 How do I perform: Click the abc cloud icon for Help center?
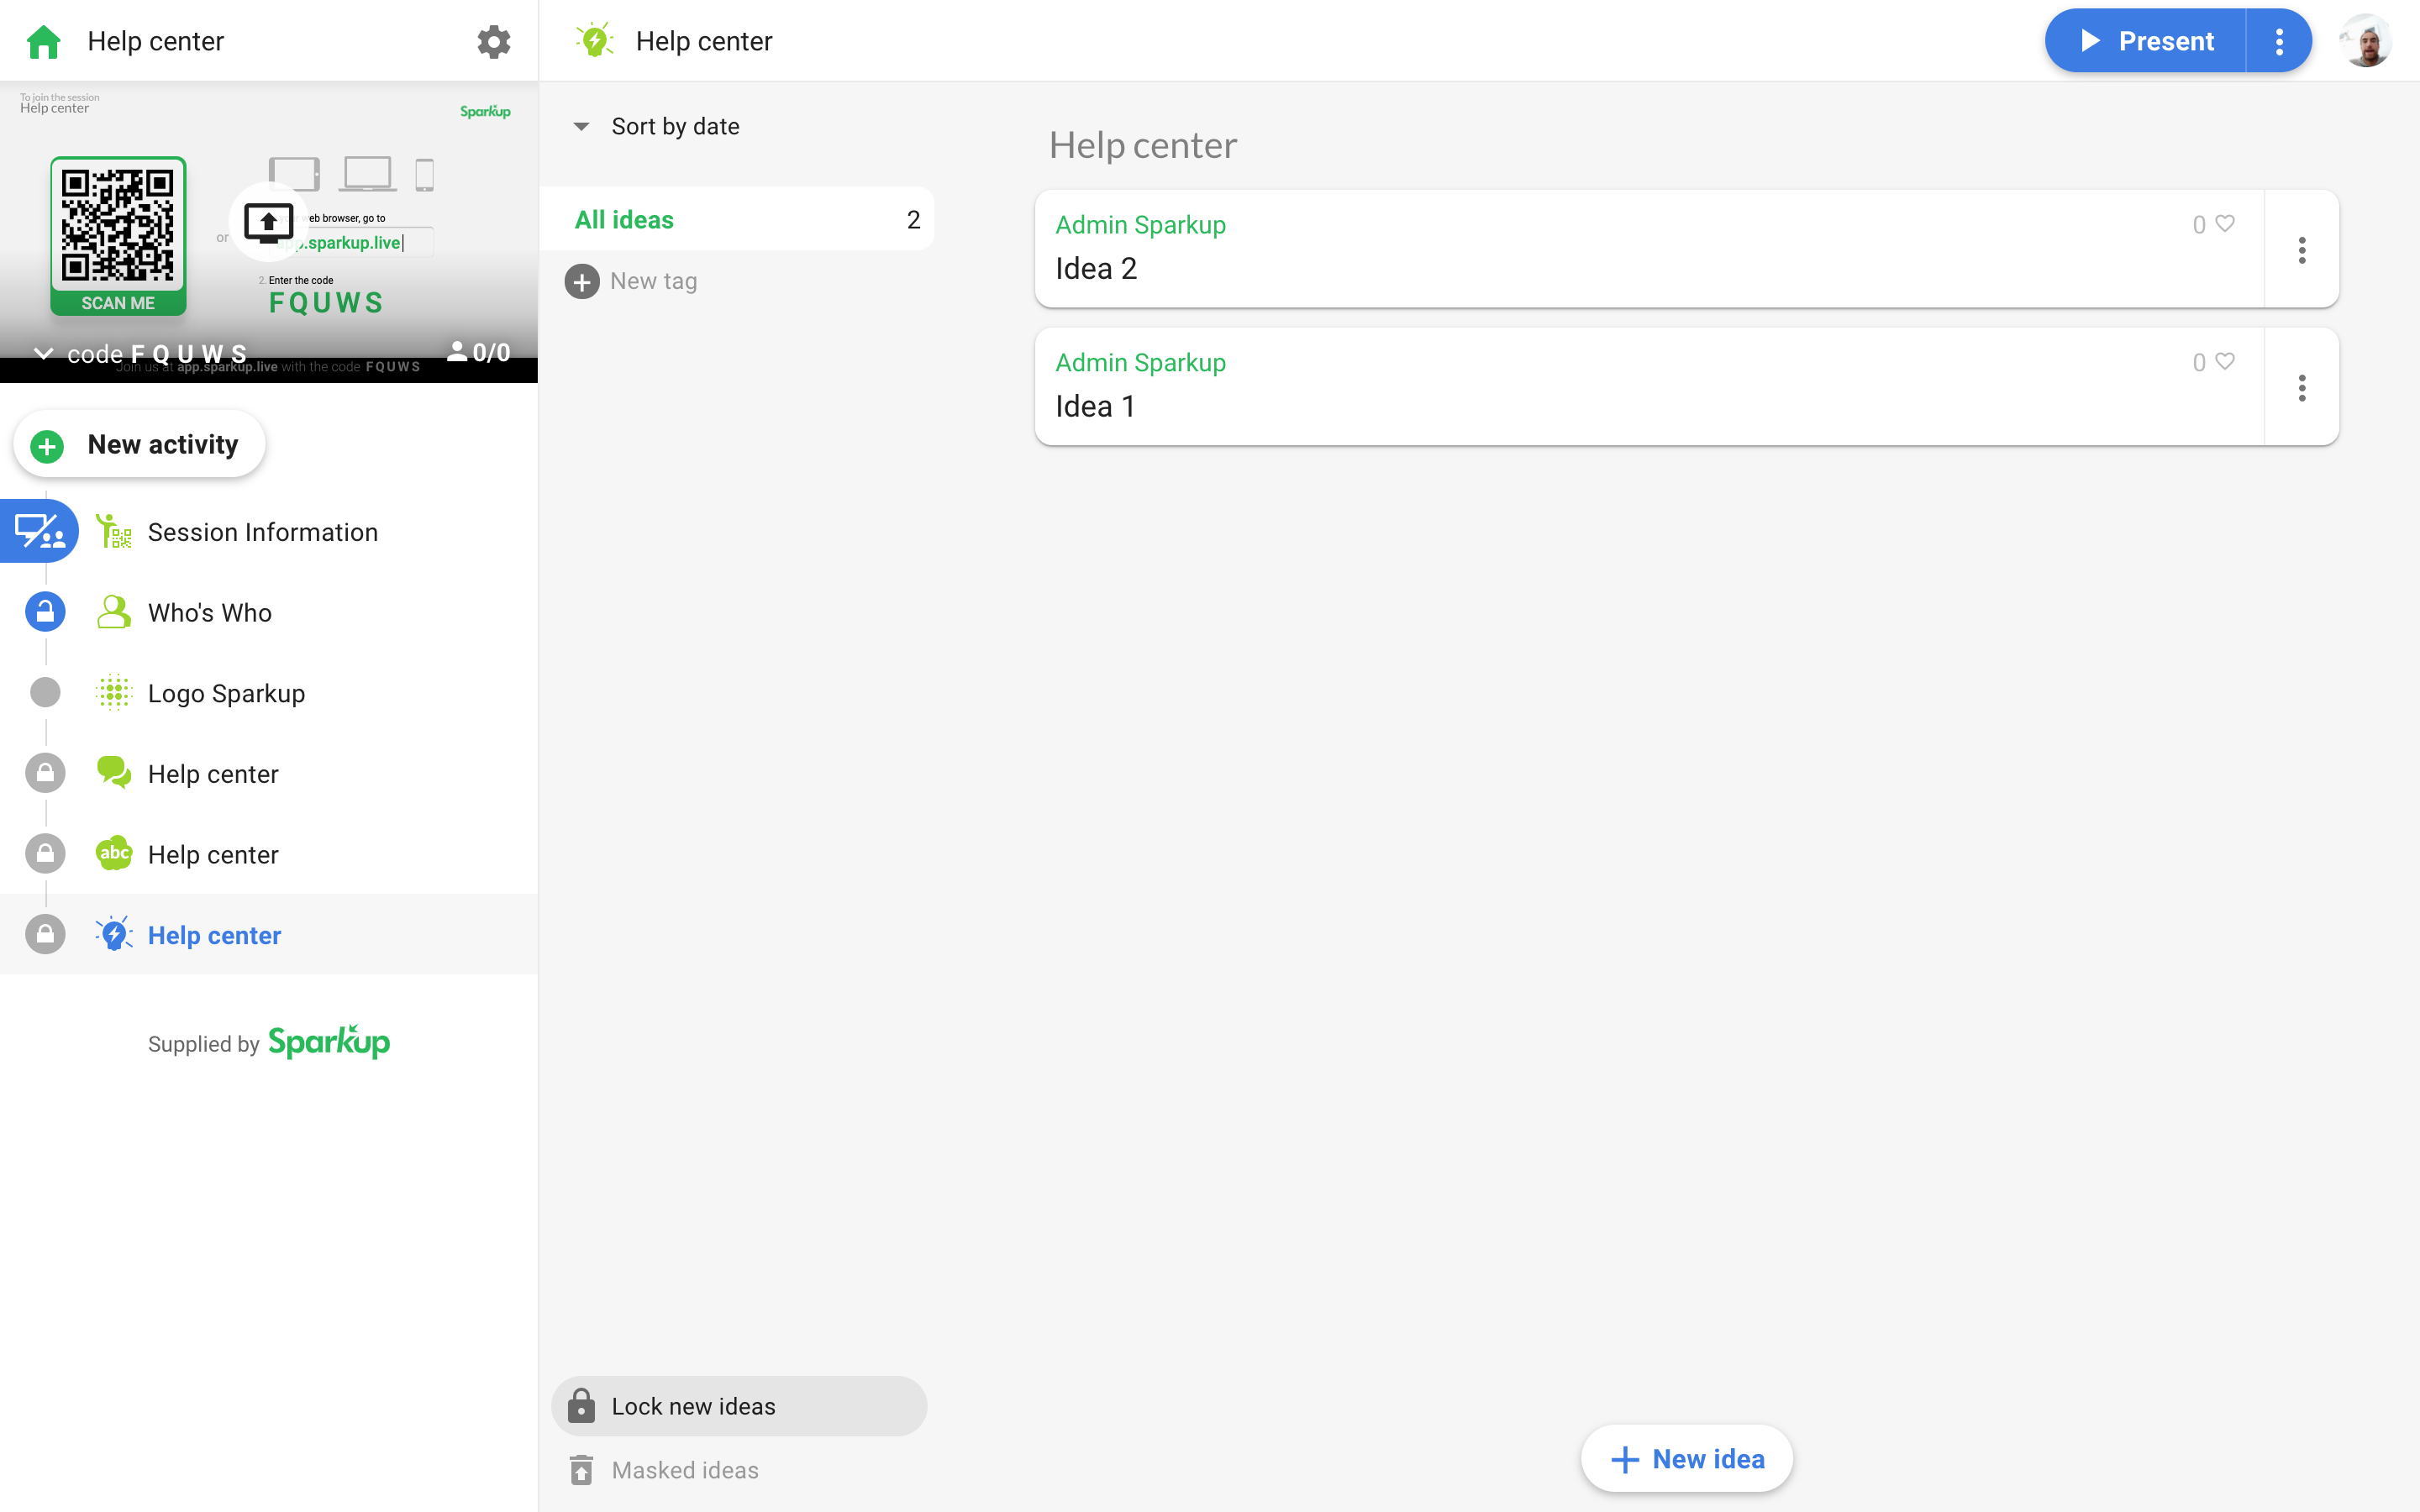[114, 853]
